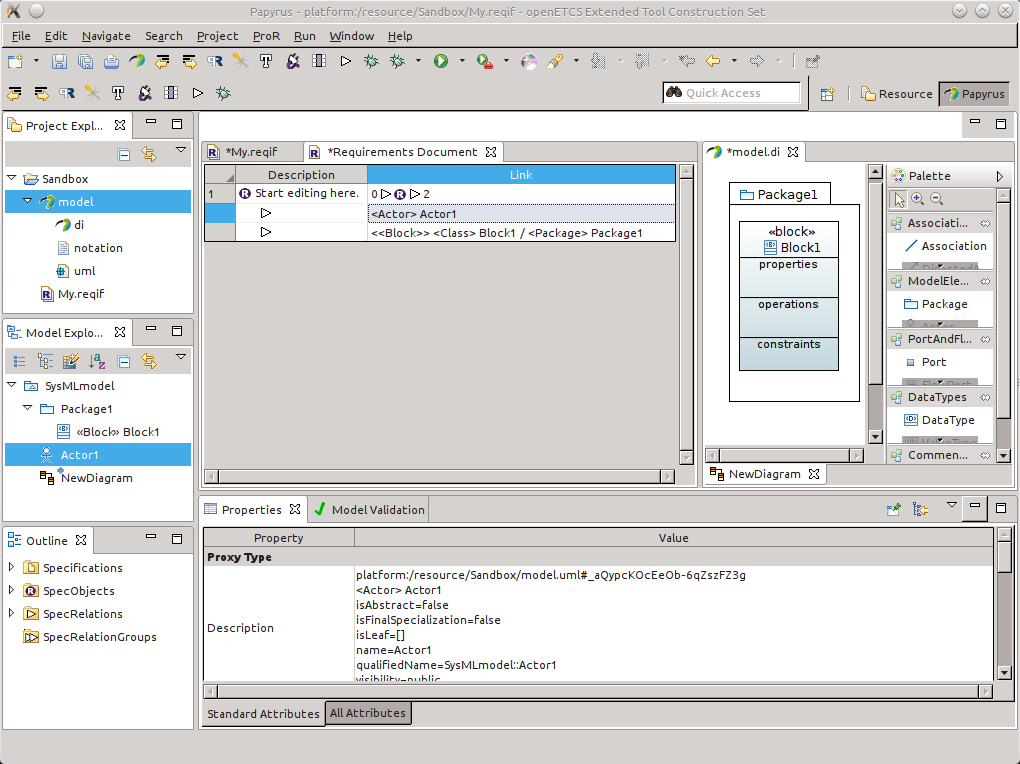This screenshot has width=1020, height=764.
Task: Click the Quick Access search field
Action: (x=732, y=93)
